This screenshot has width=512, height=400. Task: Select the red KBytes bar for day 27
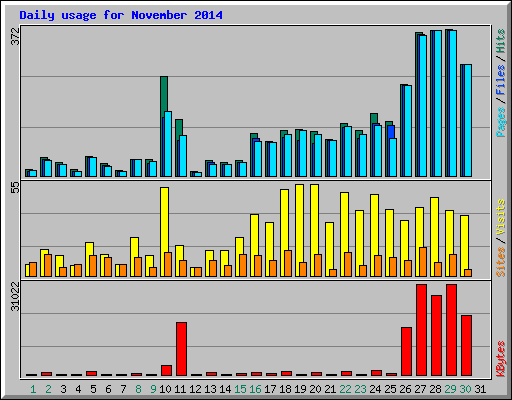tap(421, 330)
